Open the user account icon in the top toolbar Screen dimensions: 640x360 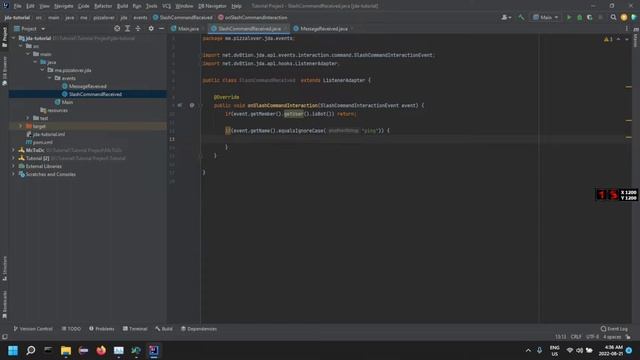point(506,18)
